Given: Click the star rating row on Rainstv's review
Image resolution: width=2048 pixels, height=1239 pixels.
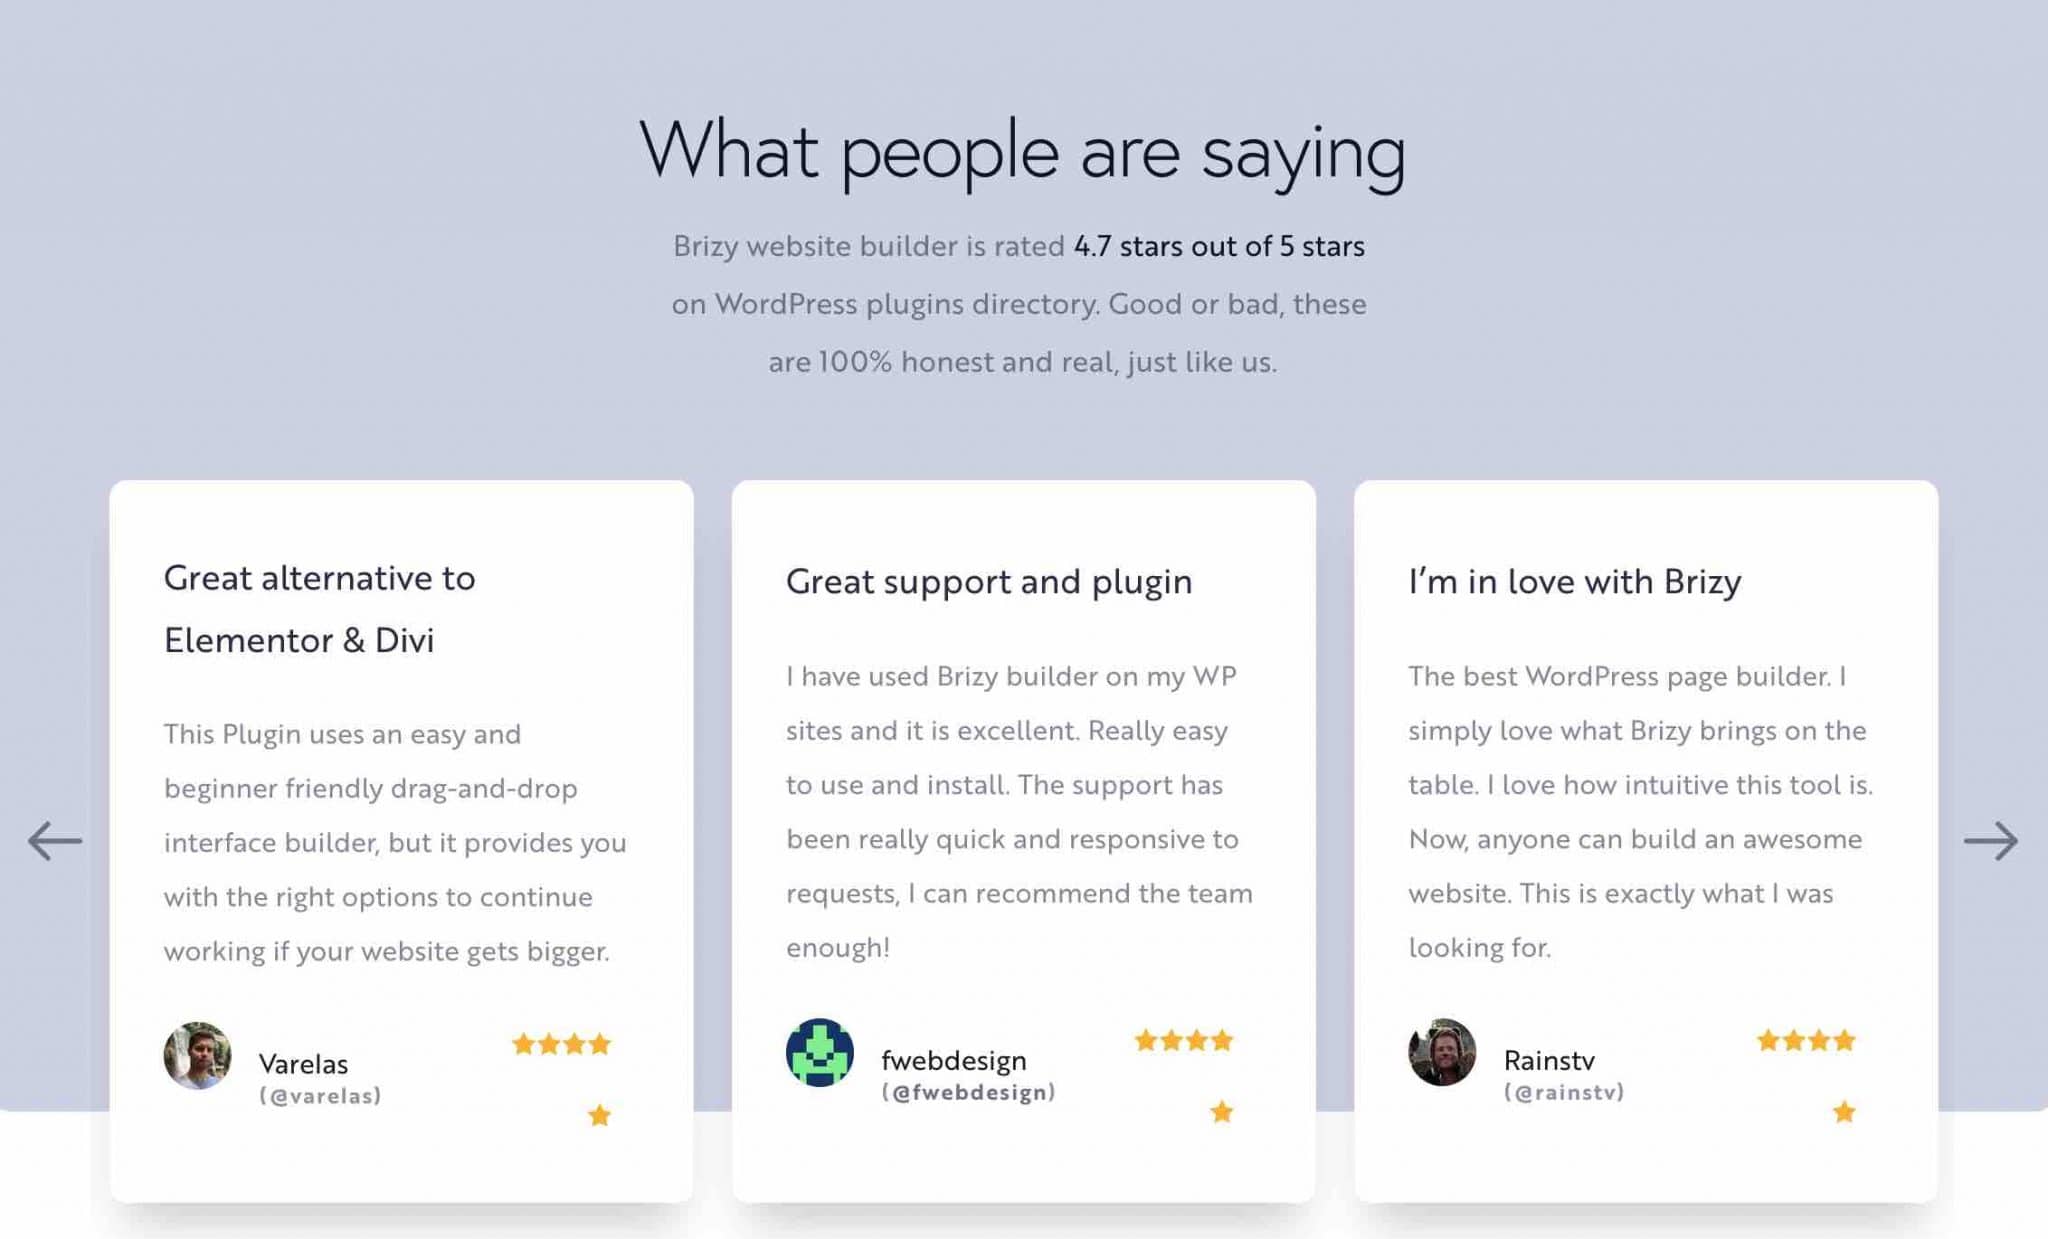Looking at the screenshot, I should click(1806, 1041).
